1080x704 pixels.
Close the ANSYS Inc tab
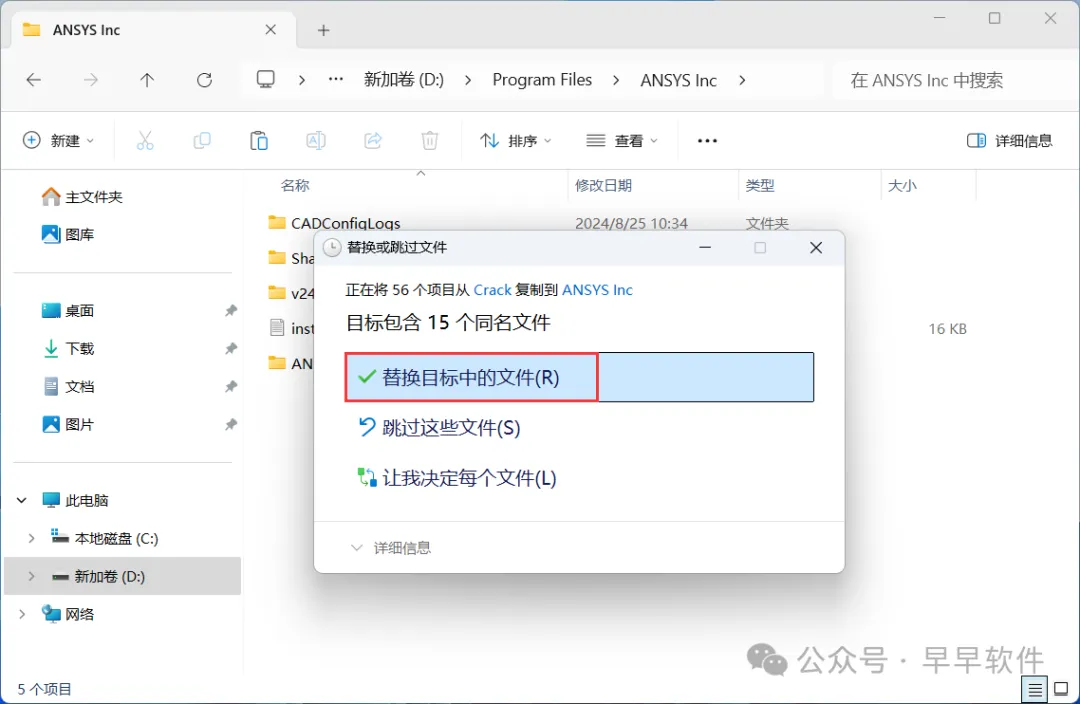coord(271,30)
